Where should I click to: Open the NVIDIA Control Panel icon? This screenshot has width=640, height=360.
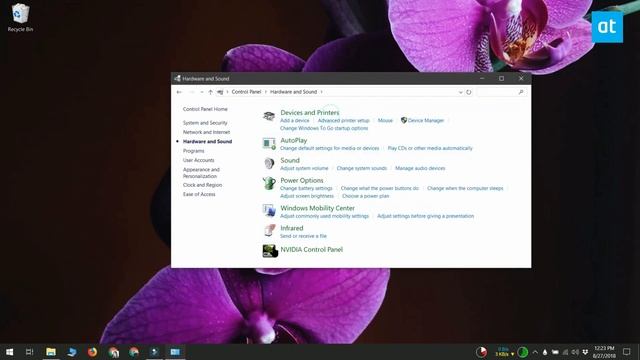pyautogui.click(x=270, y=251)
